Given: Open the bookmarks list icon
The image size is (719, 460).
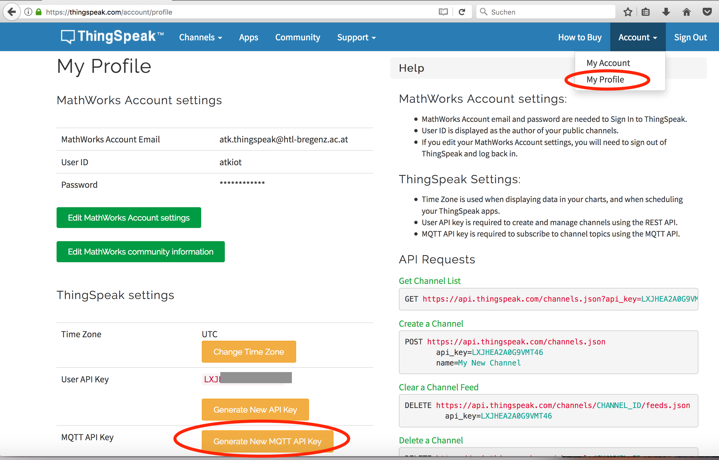Looking at the screenshot, I should 646,12.
